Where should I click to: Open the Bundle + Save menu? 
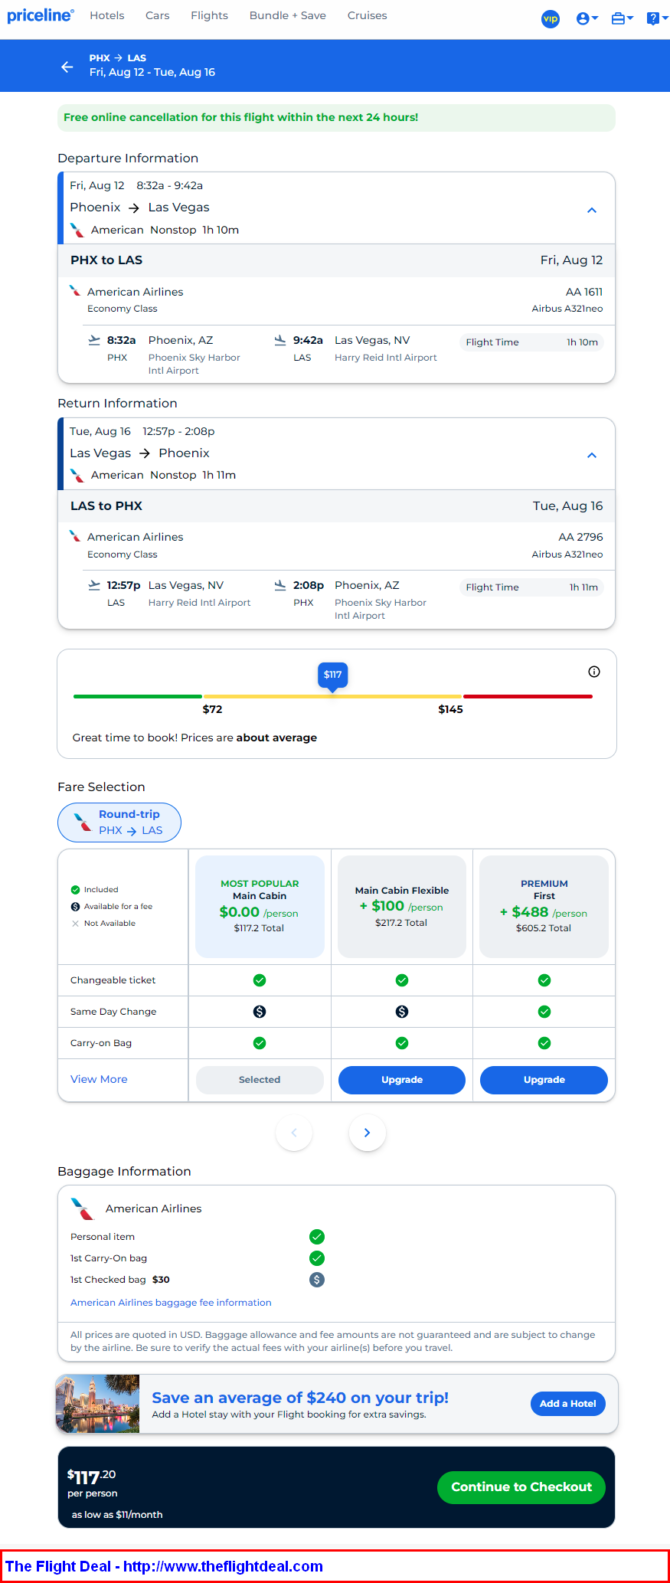point(287,16)
